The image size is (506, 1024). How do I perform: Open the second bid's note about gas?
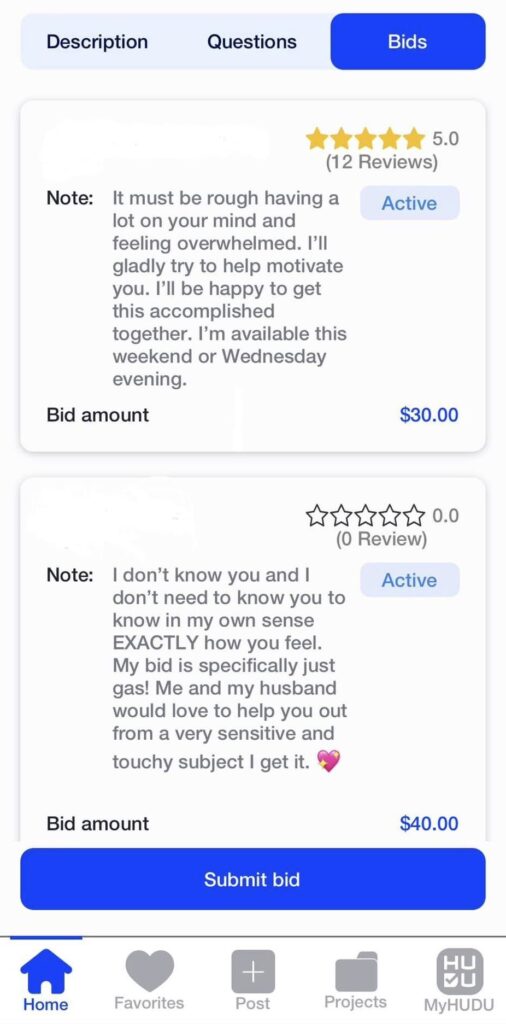click(229, 669)
